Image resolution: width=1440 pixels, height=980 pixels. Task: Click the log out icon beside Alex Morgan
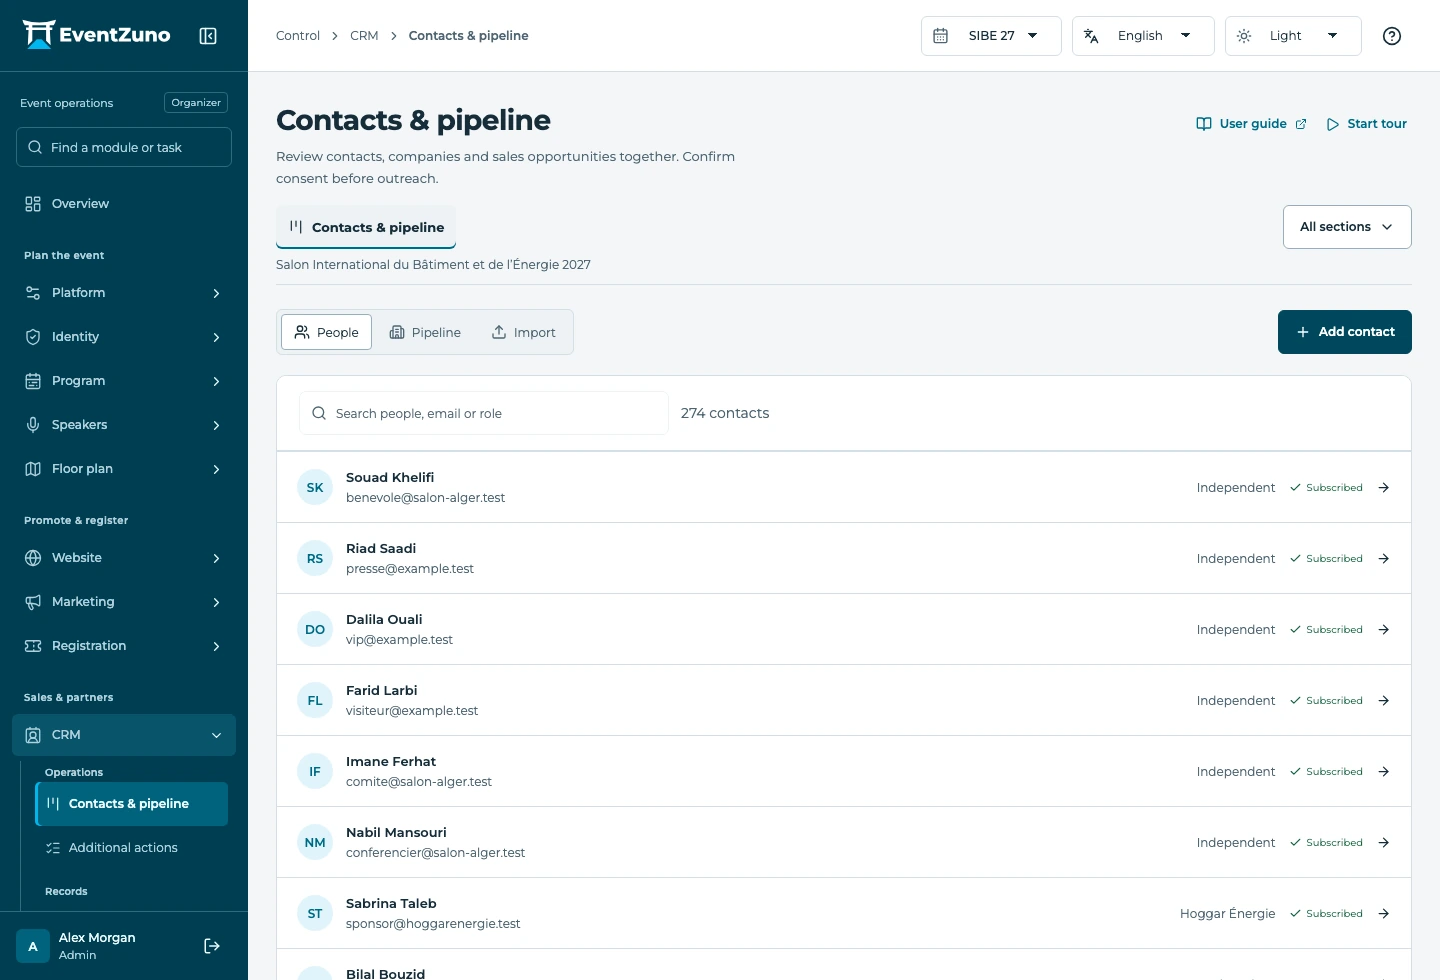(212, 946)
